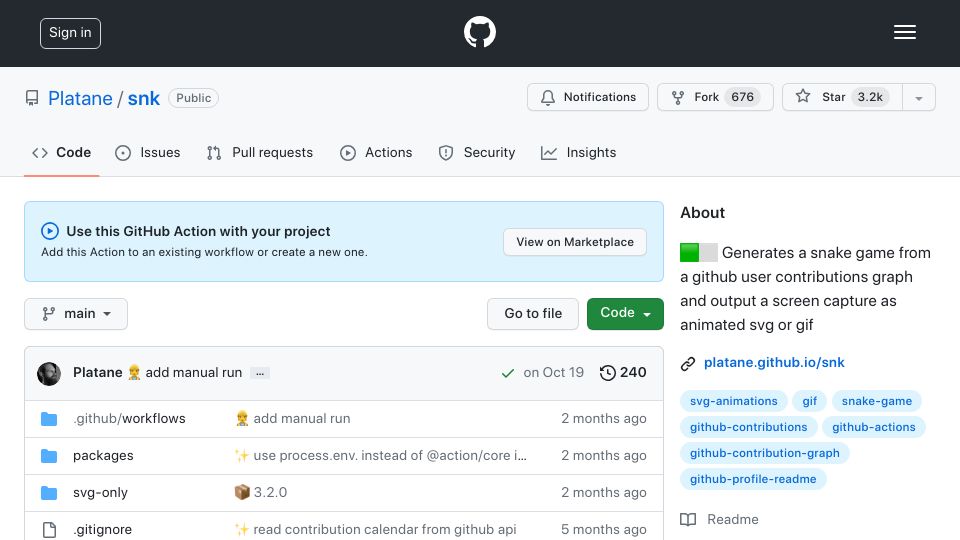Screen dimensions: 960x540
Task: Open platane.github.io/snk website link
Action: pos(774,362)
